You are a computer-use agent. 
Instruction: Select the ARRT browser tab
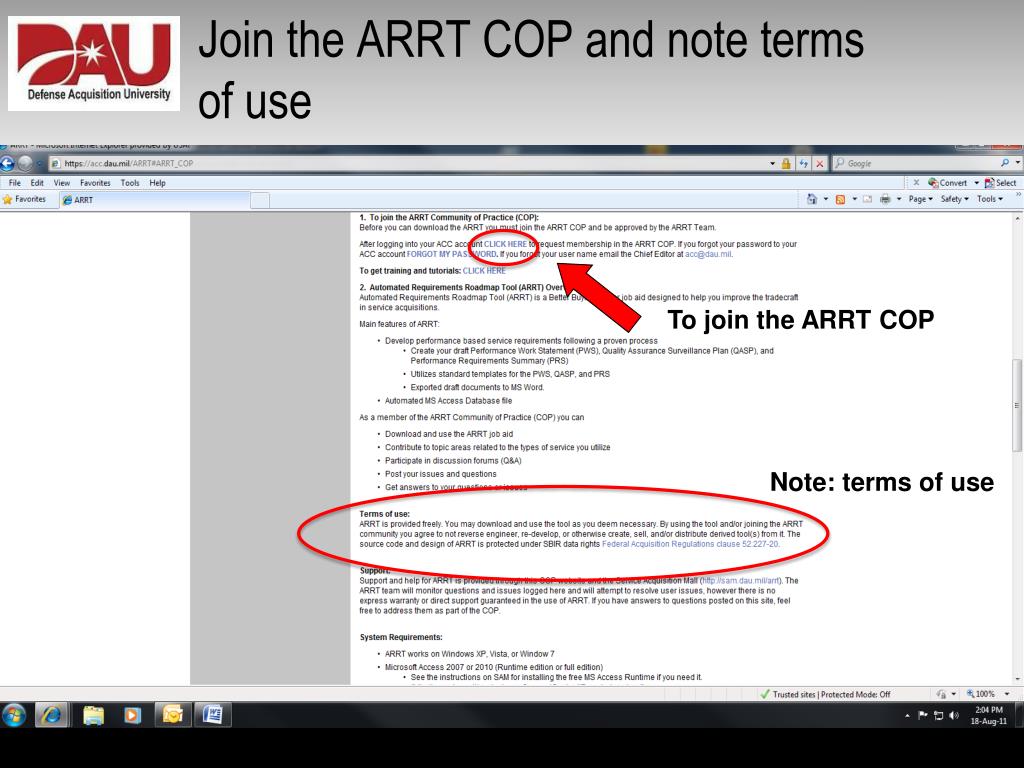click(x=155, y=200)
